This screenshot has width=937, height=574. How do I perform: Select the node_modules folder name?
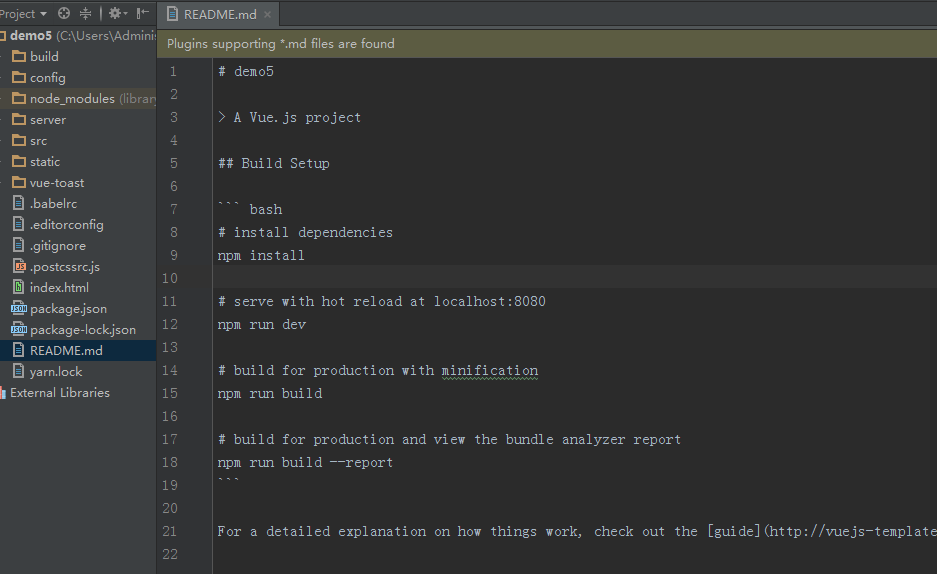tap(72, 99)
